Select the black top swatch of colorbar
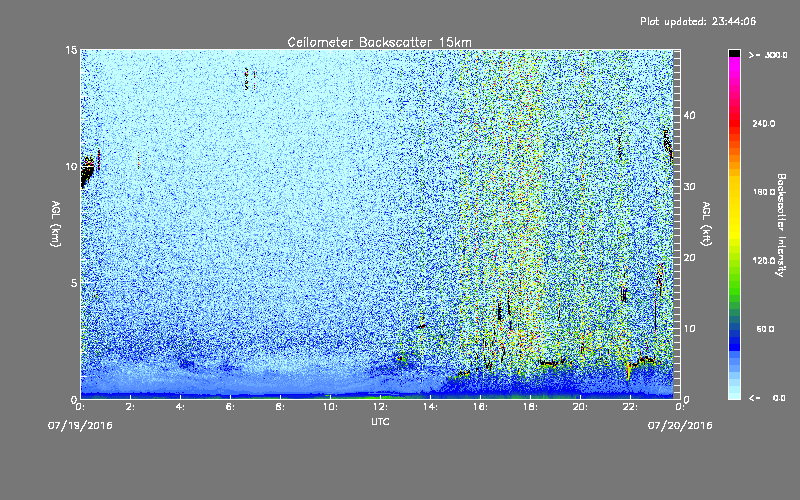800x500 pixels. coord(734,53)
